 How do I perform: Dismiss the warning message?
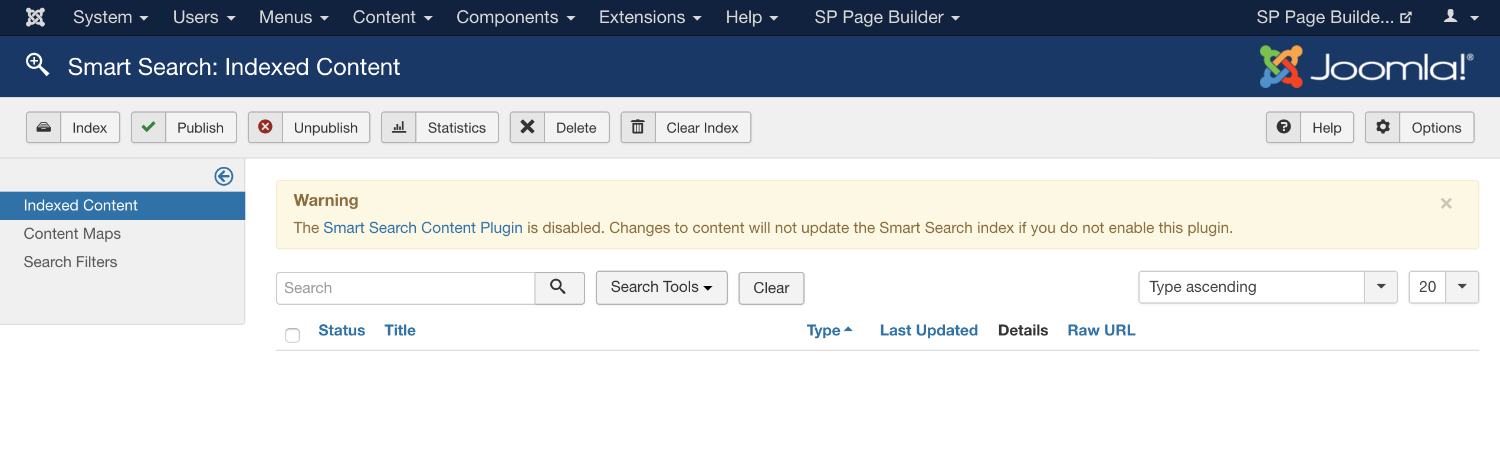(1446, 203)
